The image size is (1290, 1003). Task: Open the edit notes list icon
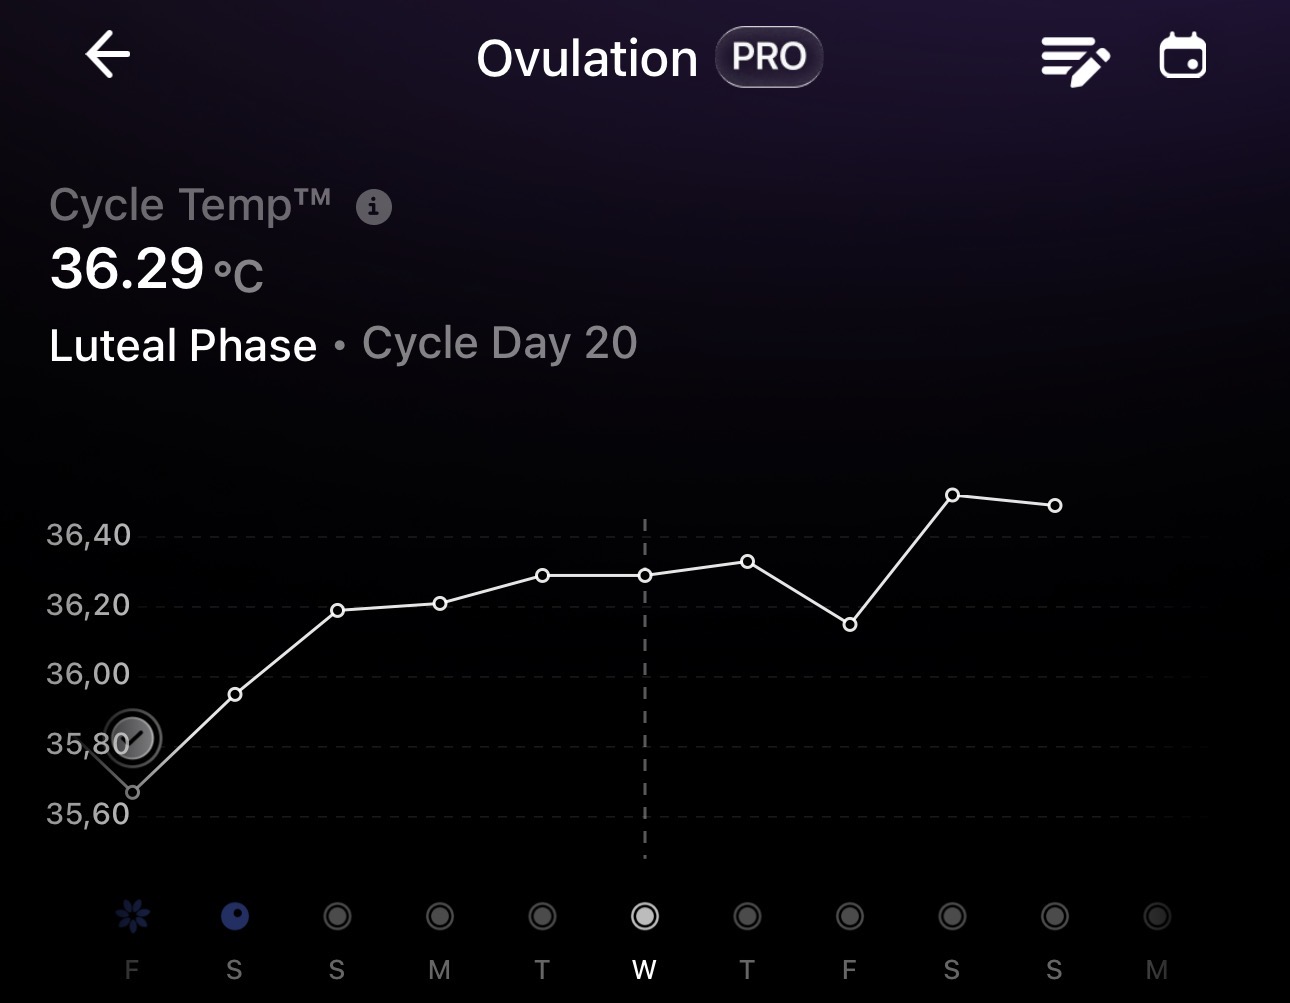pyautogui.click(x=1074, y=60)
